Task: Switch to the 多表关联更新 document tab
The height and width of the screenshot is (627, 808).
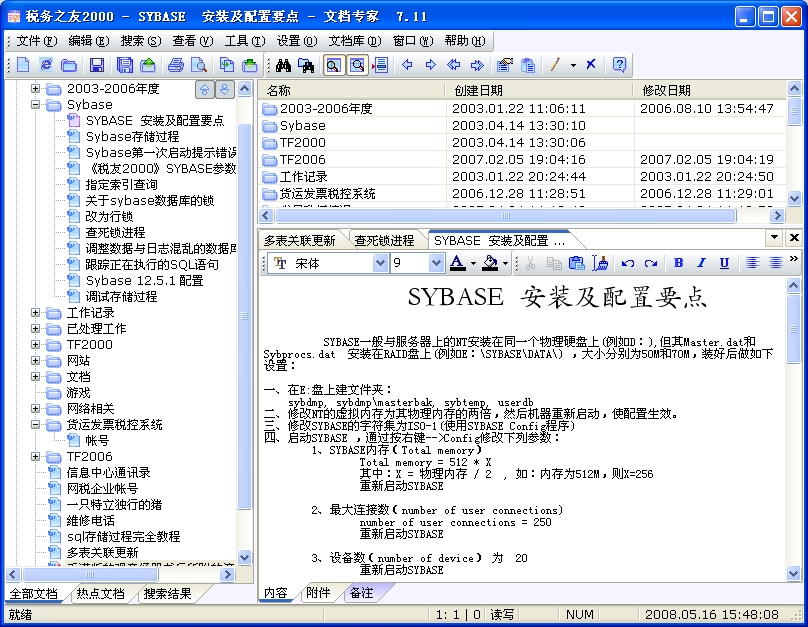Action: point(300,241)
